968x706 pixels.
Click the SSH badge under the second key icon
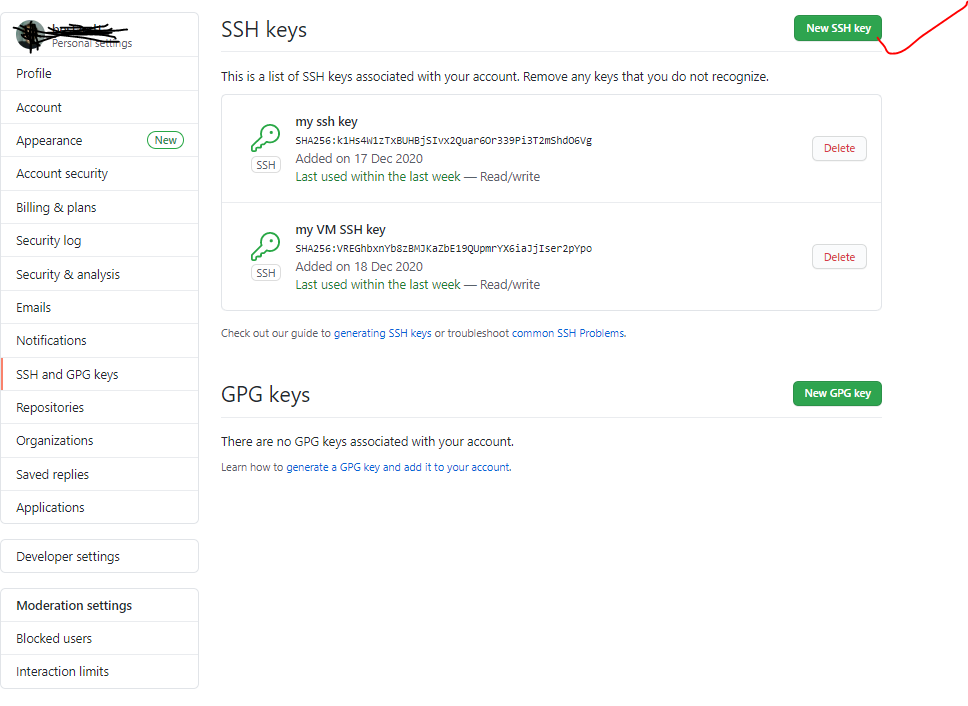coord(265,271)
